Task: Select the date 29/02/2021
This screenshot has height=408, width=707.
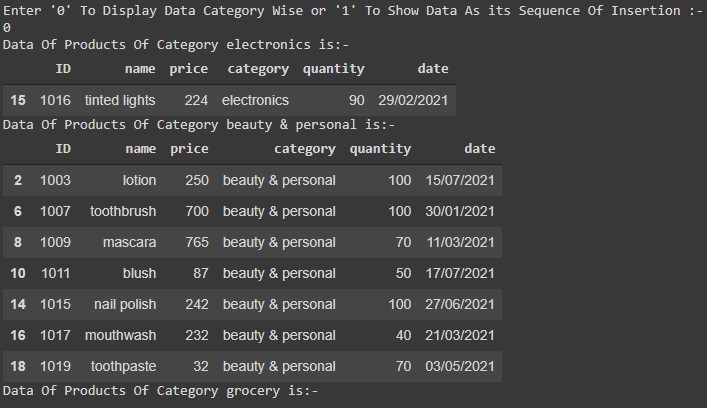Action: tap(413, 100)
